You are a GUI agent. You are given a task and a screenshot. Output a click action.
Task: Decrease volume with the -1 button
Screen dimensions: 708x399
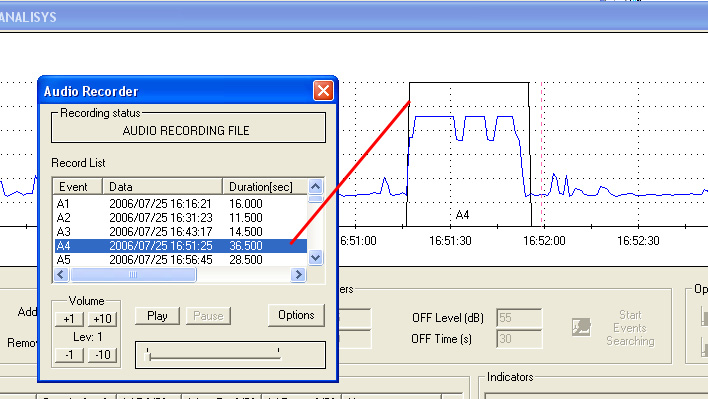69,355
